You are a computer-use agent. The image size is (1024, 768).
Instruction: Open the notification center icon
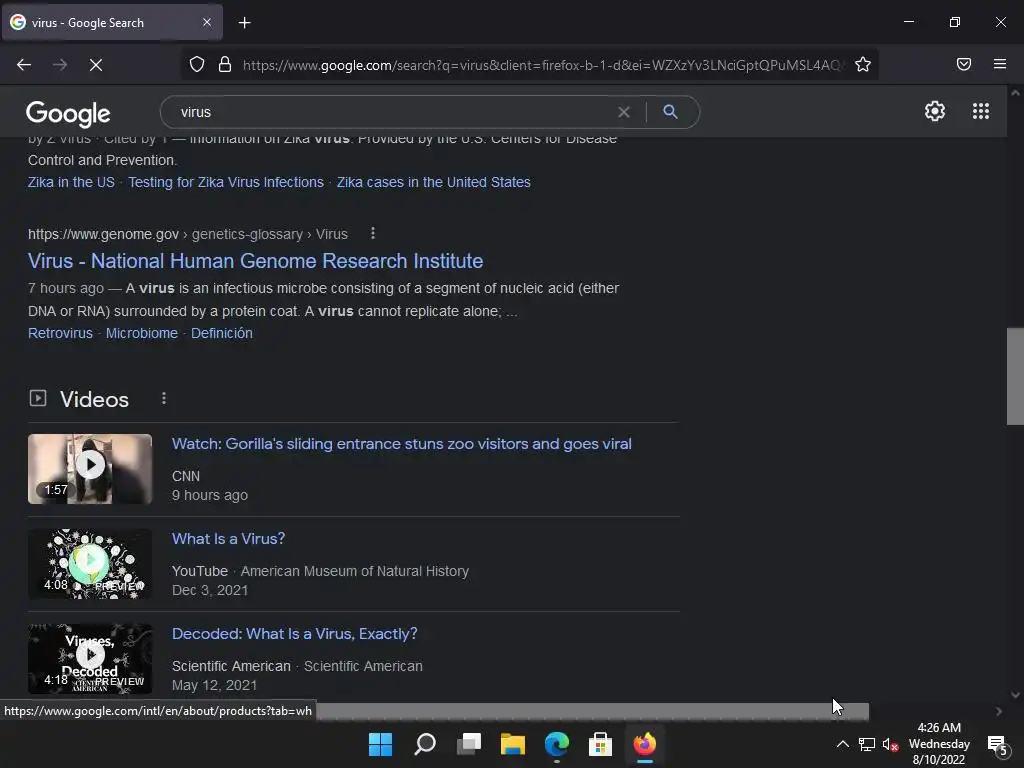997,744
